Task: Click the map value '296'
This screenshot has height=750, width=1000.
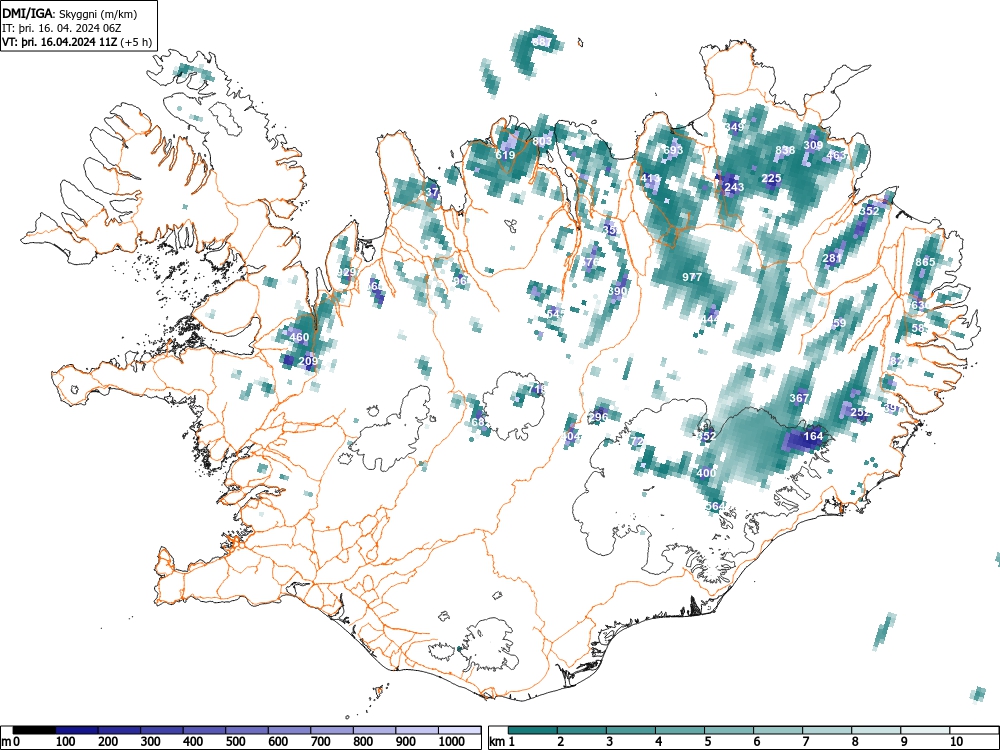Action: [598, 417]
